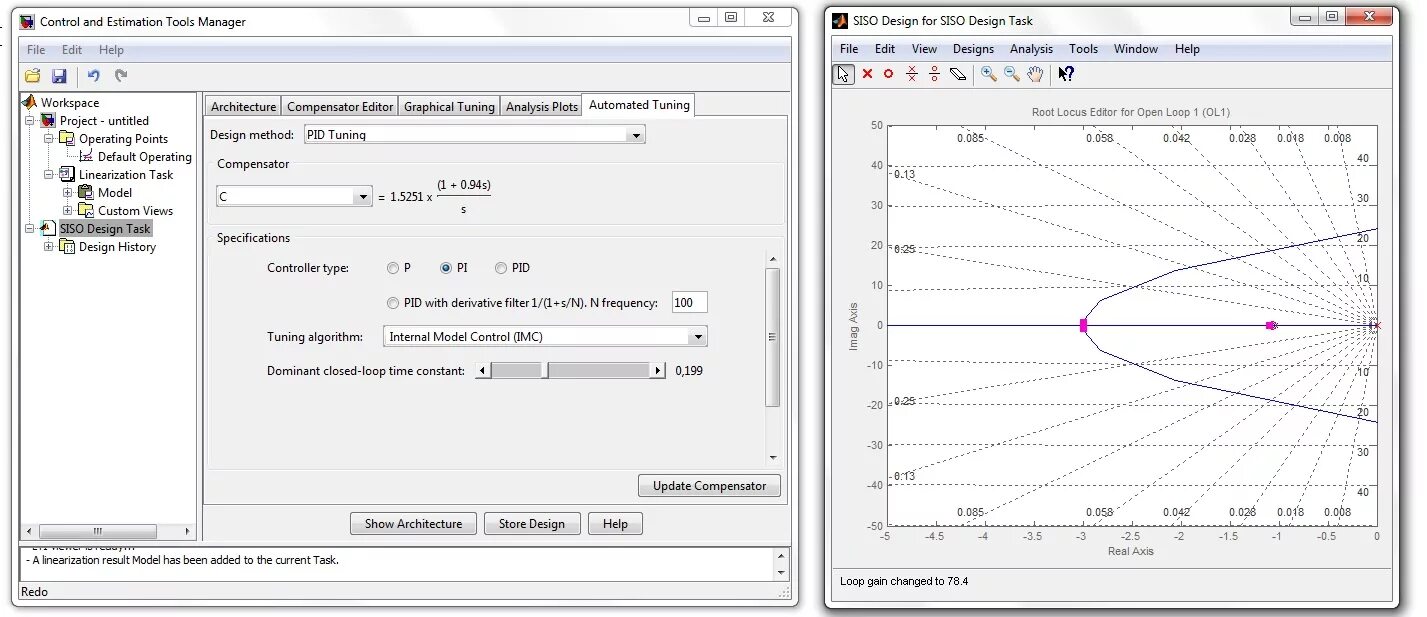Open the Tools menu in SISO Design window

coord(1083,49)
